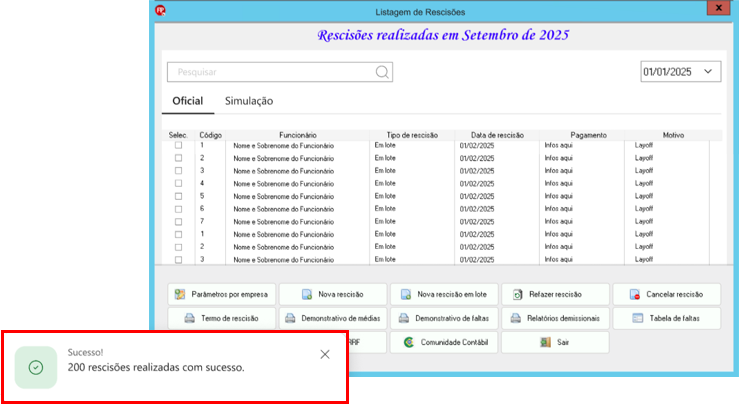Viewport: 739px width, 404px height.
Task: Click the Parâmetros por empresa icon button
Action: coord(222,294)
